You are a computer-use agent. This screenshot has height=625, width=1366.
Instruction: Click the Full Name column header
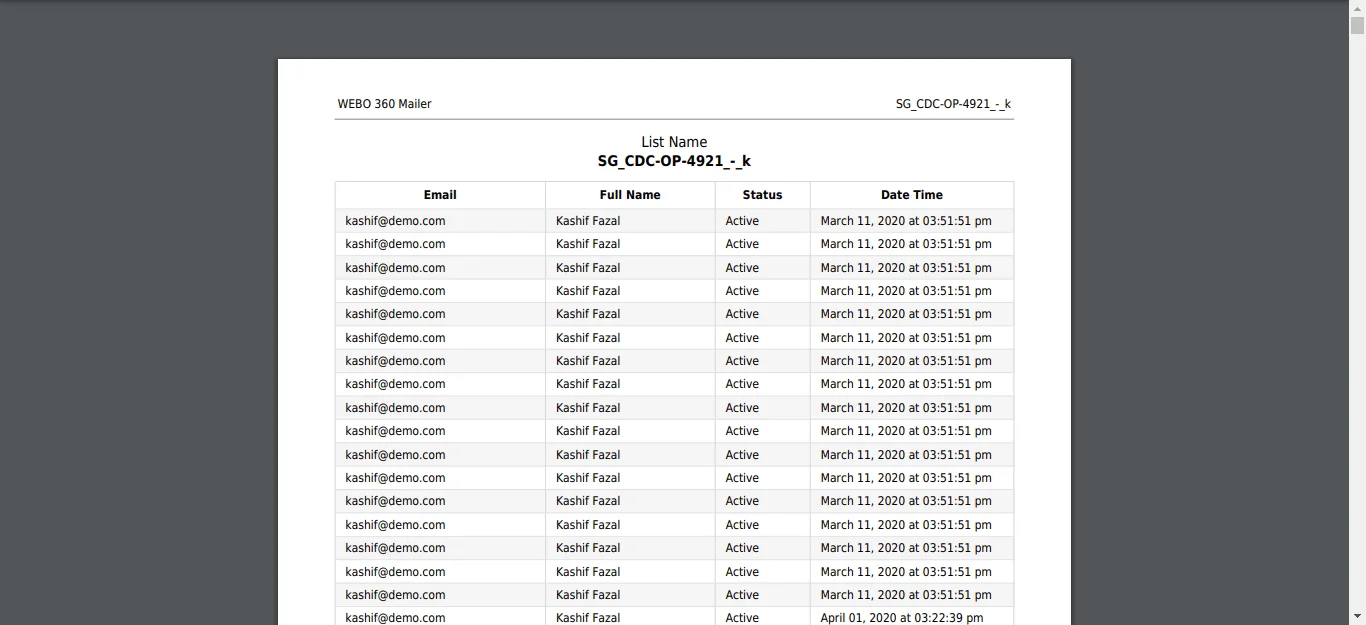630,195
